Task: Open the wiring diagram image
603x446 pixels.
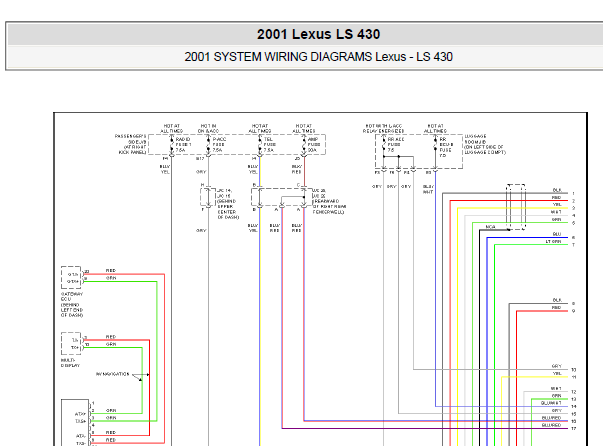Action: click(320, 280)
